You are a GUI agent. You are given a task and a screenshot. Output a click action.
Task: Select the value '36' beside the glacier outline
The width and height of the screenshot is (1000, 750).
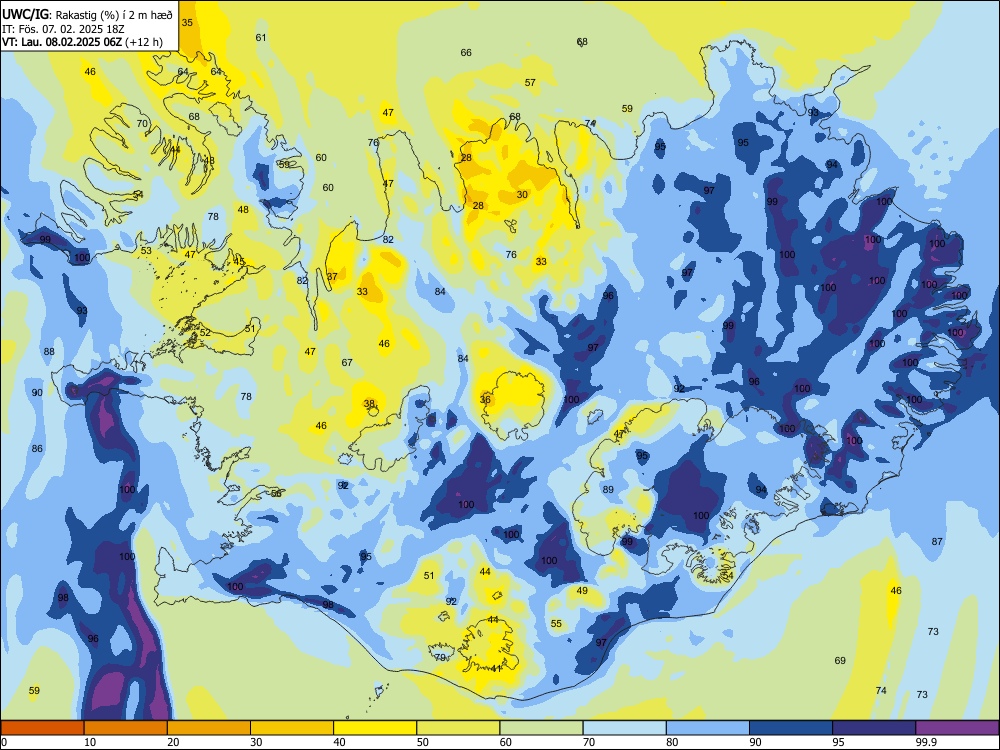(x=485, y=400)
